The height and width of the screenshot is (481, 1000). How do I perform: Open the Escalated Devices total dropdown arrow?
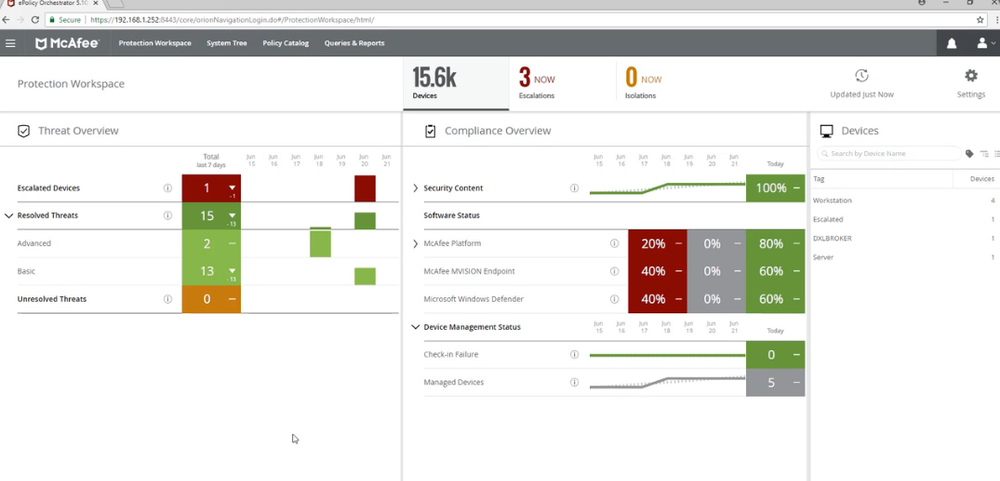[x=232, y=188]
